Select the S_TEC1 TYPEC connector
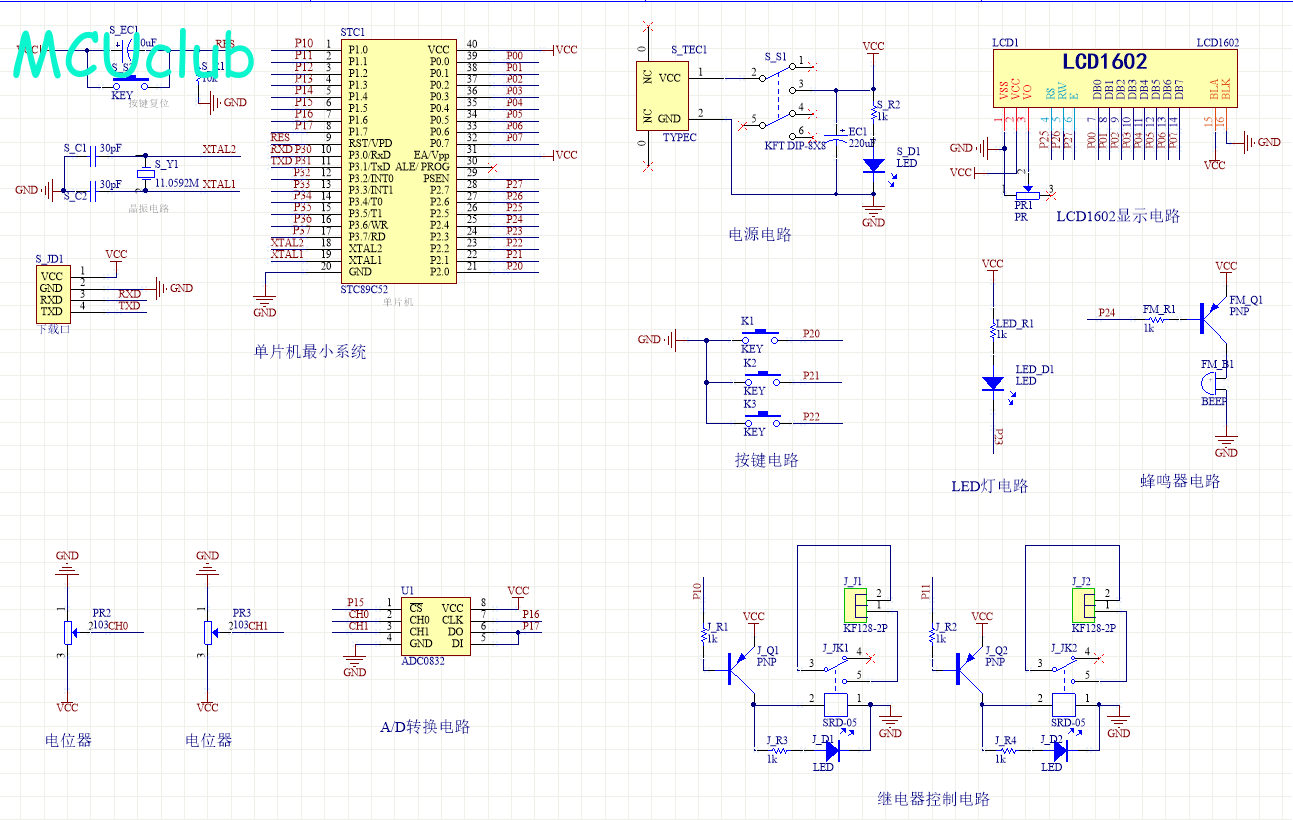1293x820 pixels. [663, 96]
